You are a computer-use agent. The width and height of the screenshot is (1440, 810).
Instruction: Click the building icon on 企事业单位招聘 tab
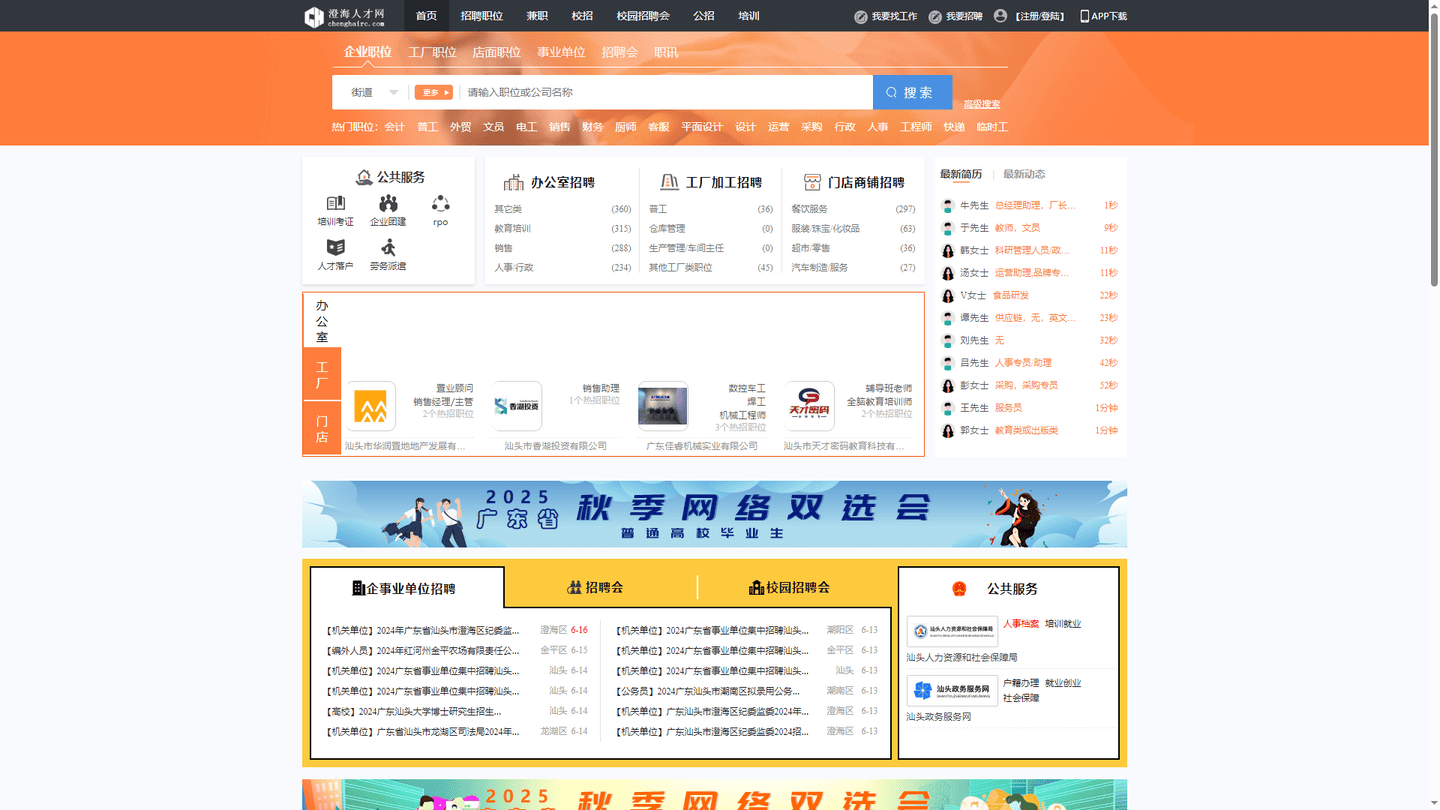(358, 588)
